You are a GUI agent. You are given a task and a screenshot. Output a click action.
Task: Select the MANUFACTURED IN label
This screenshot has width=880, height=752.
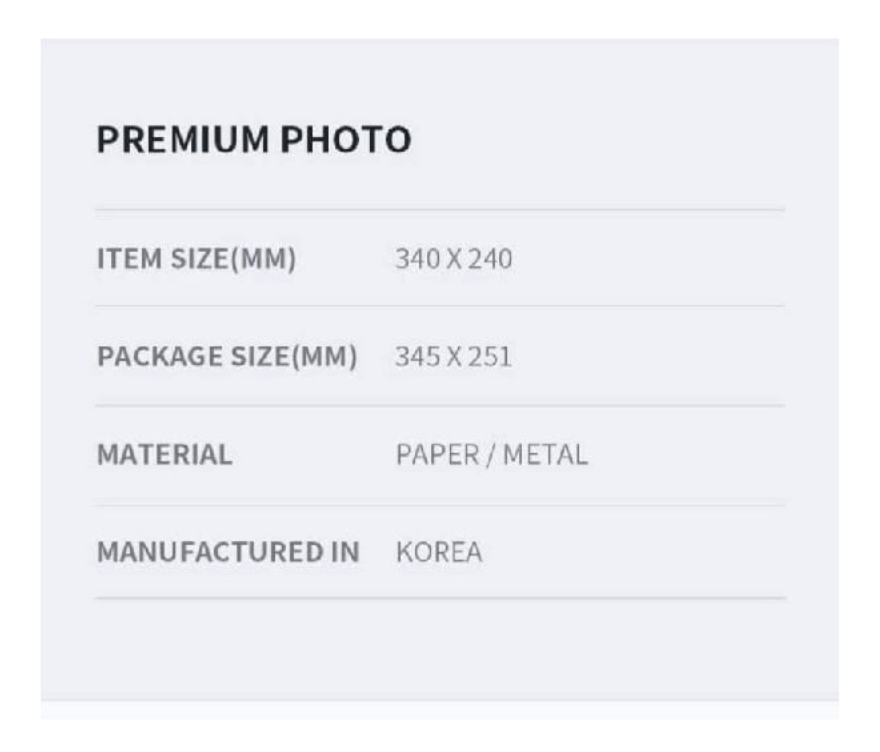(x=228, y=552)
